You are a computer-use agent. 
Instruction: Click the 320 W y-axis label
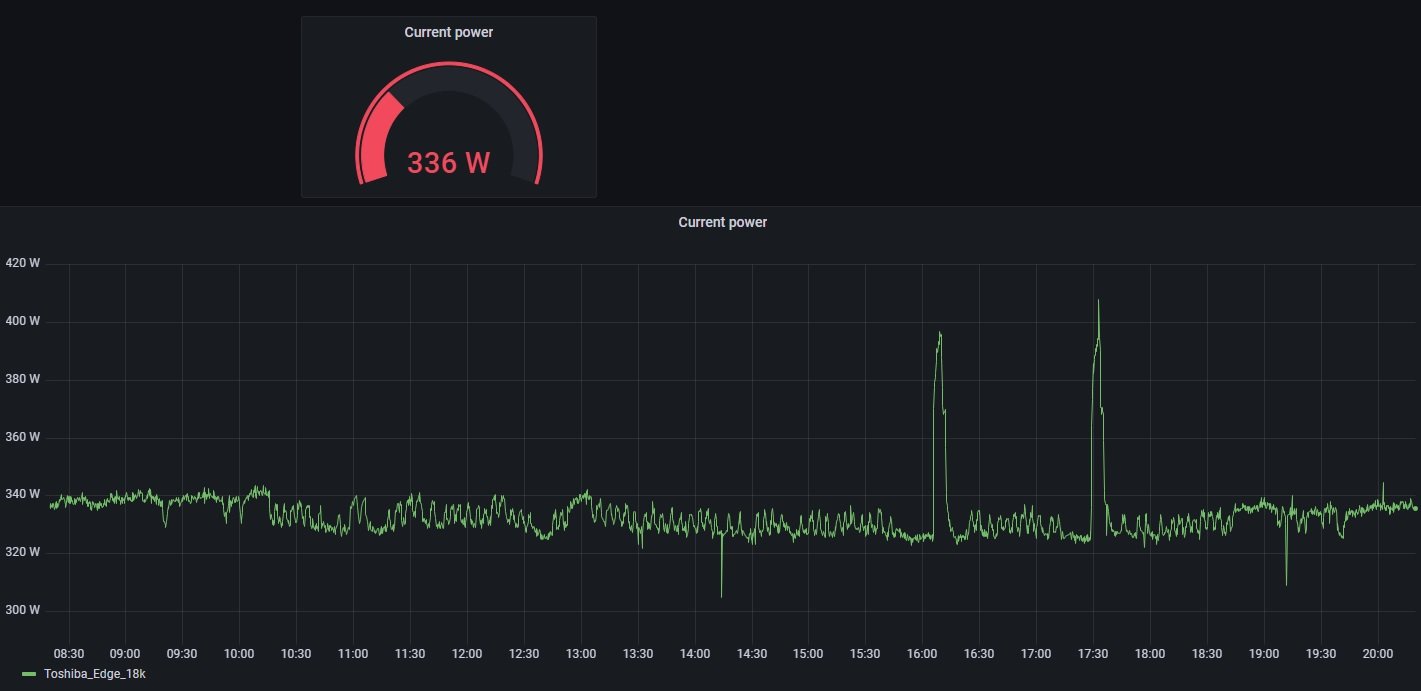pyautogui.click(x=23, y=552)
